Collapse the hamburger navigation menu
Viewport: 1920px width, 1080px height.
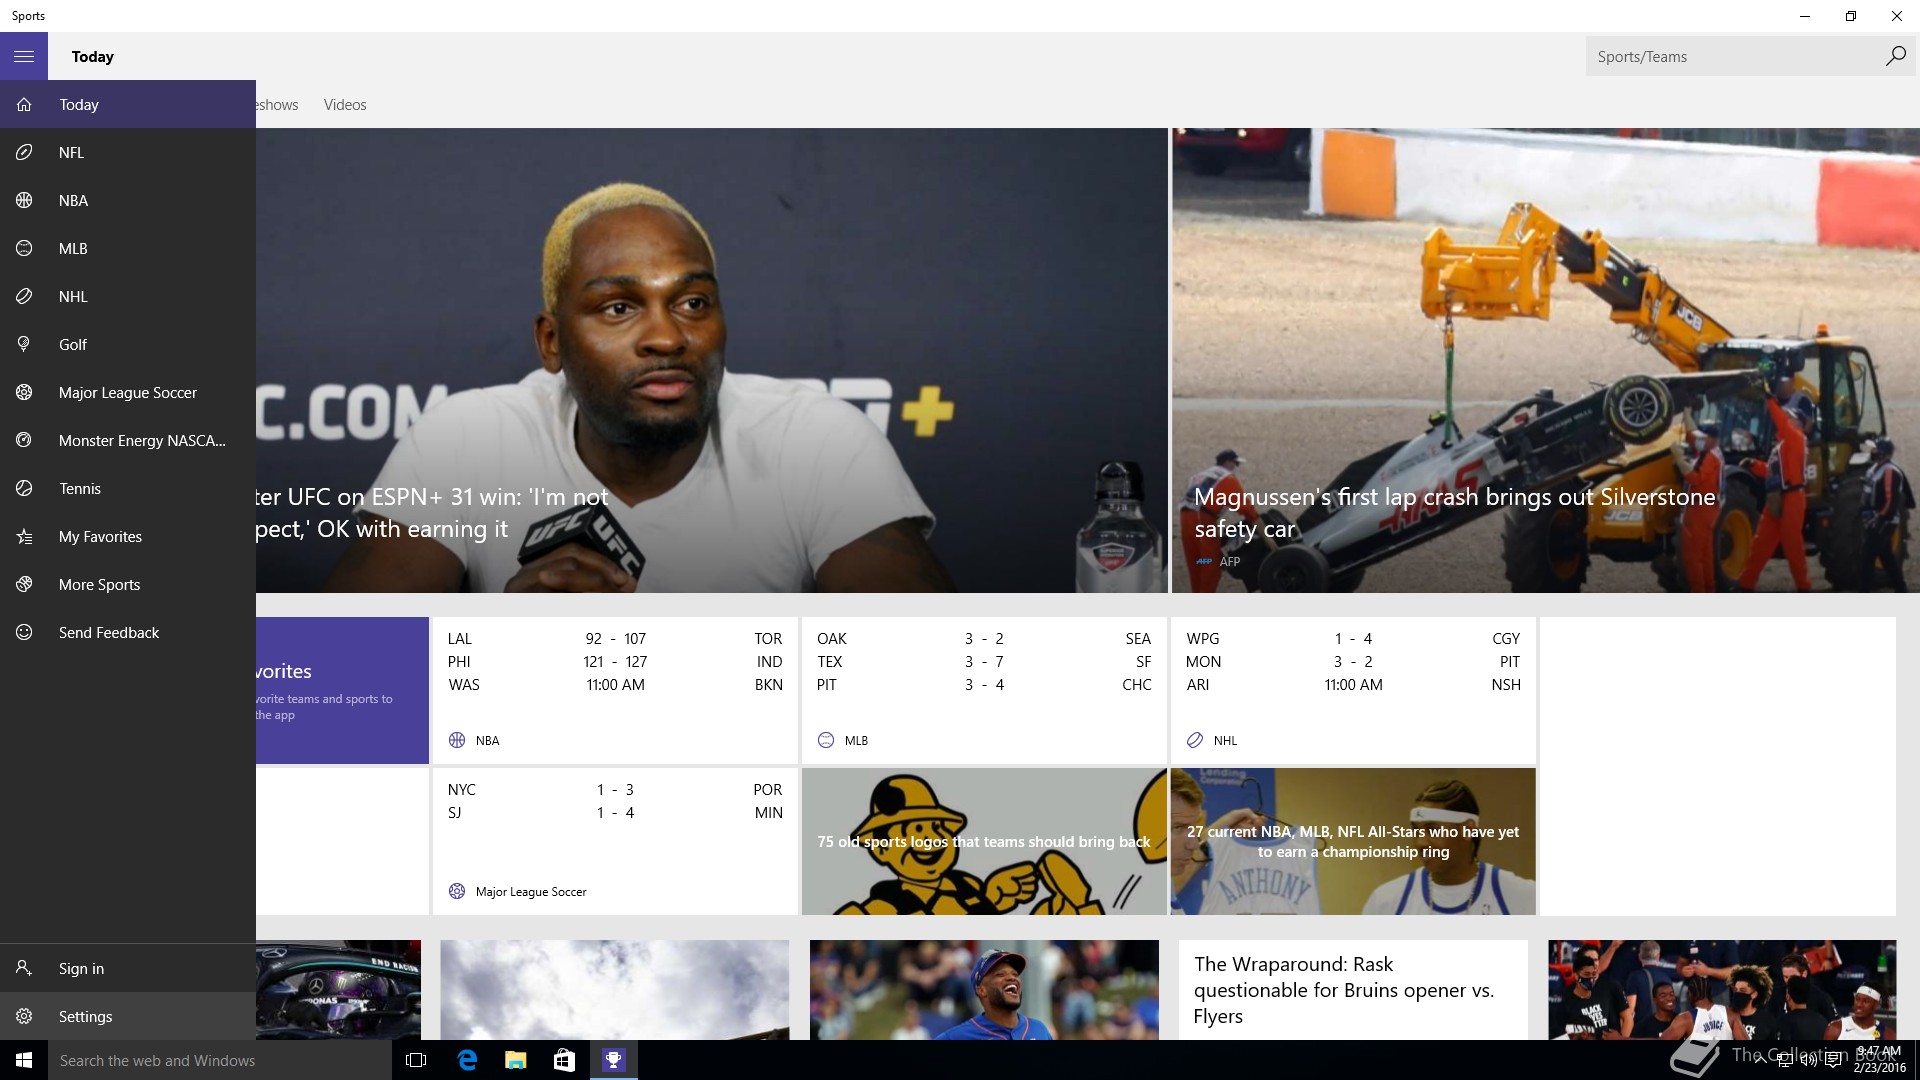point(24,57)
